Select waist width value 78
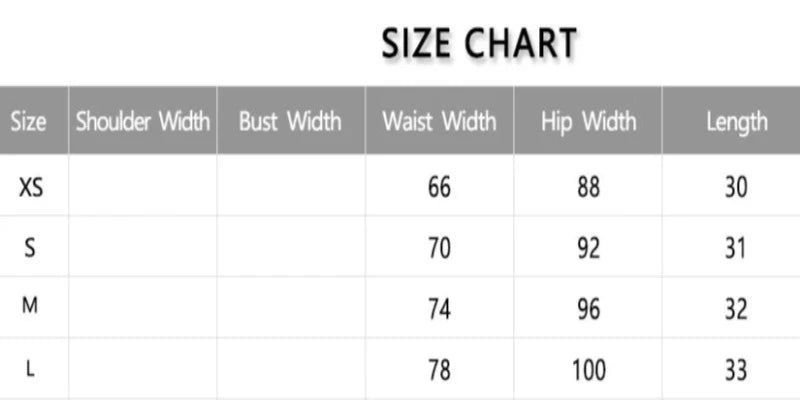Image resolution: width=800 pixels, height=400 pixels. pyautogui.click(x=440, y=370)
